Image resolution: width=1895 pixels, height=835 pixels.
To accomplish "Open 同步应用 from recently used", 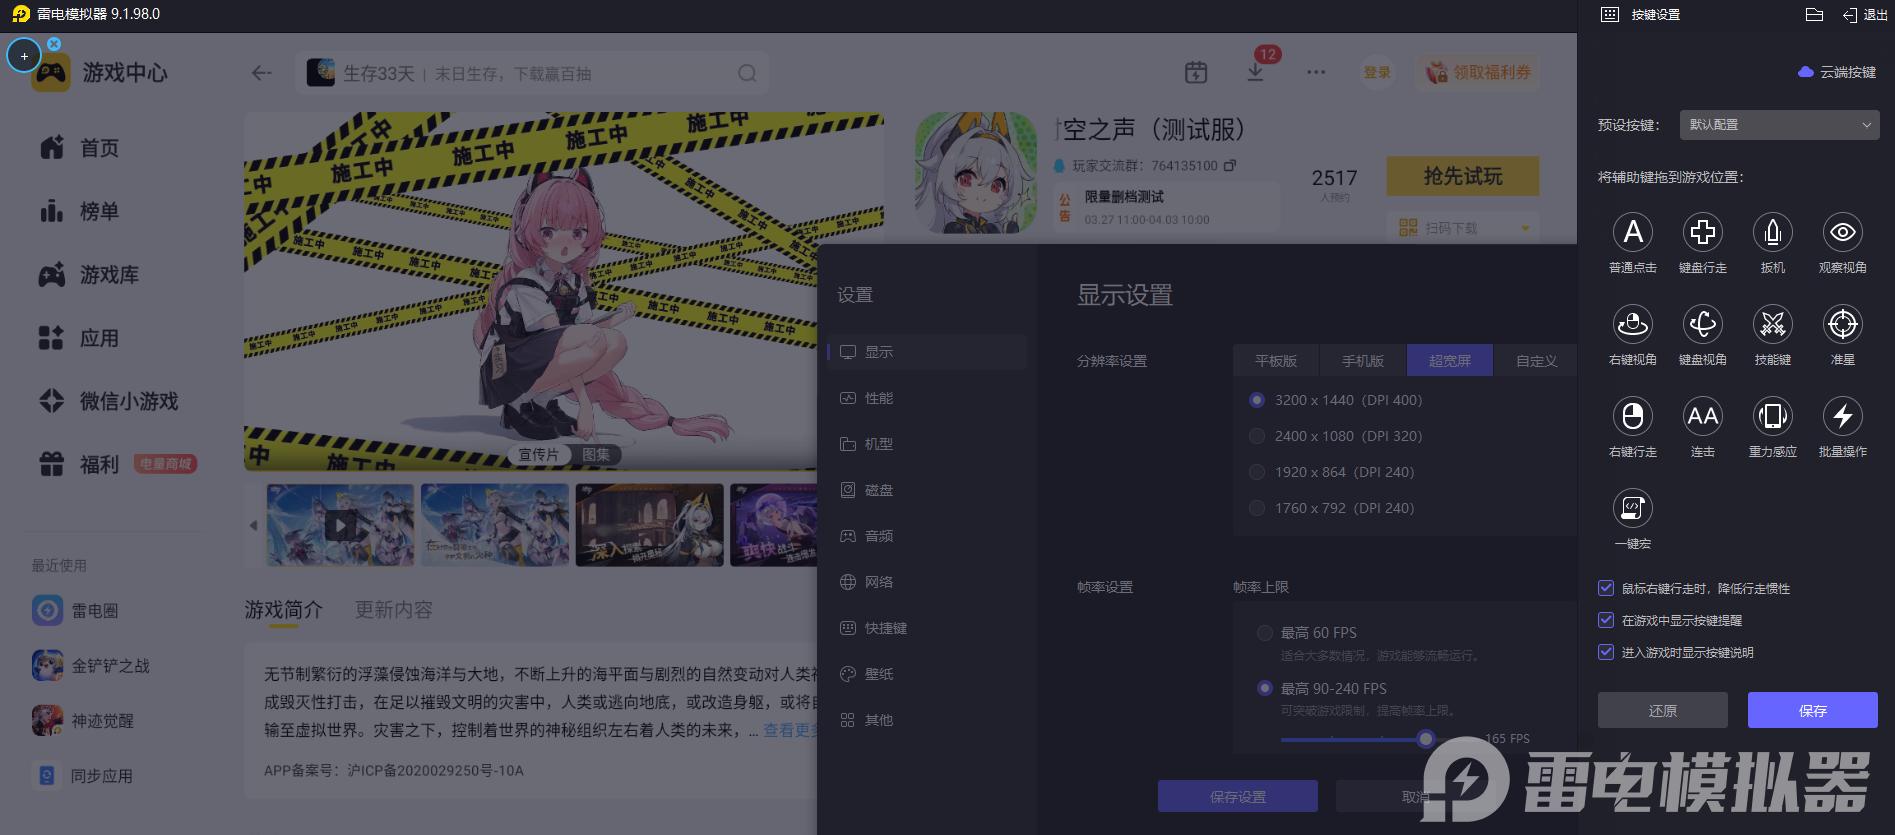I will pos(83,775).
